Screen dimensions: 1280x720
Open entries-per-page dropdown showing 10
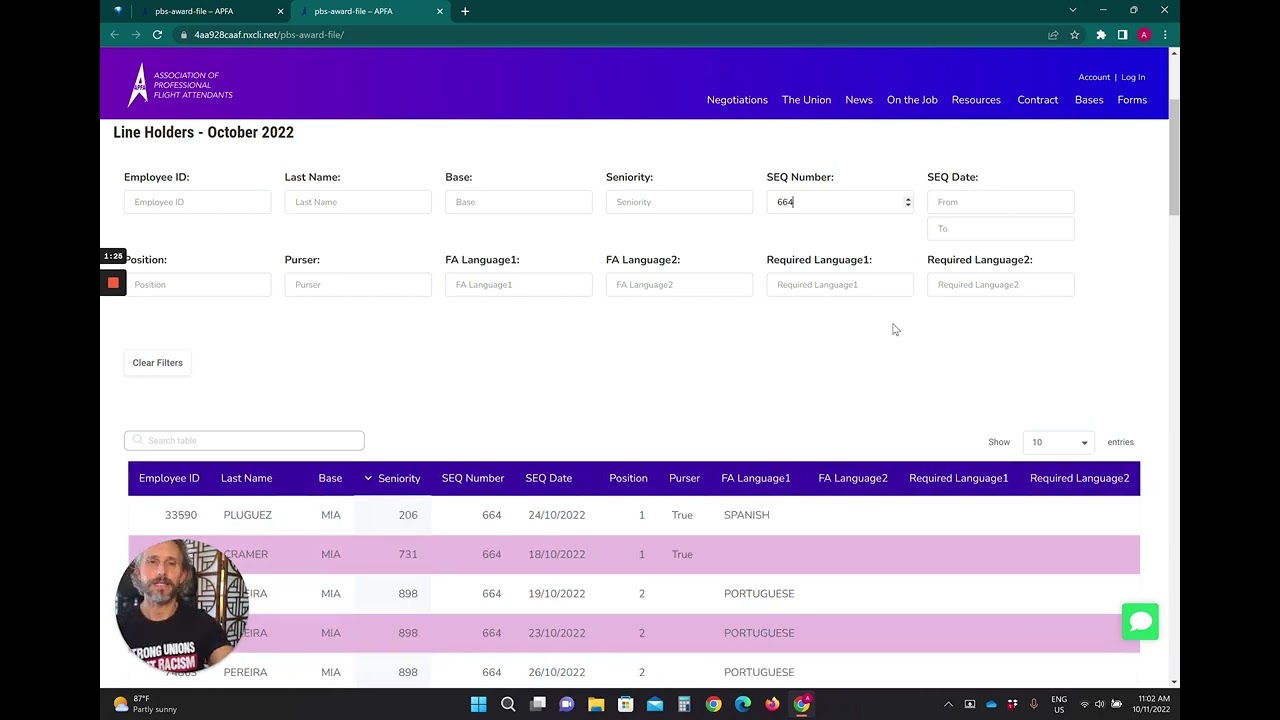coord(1059,442)
